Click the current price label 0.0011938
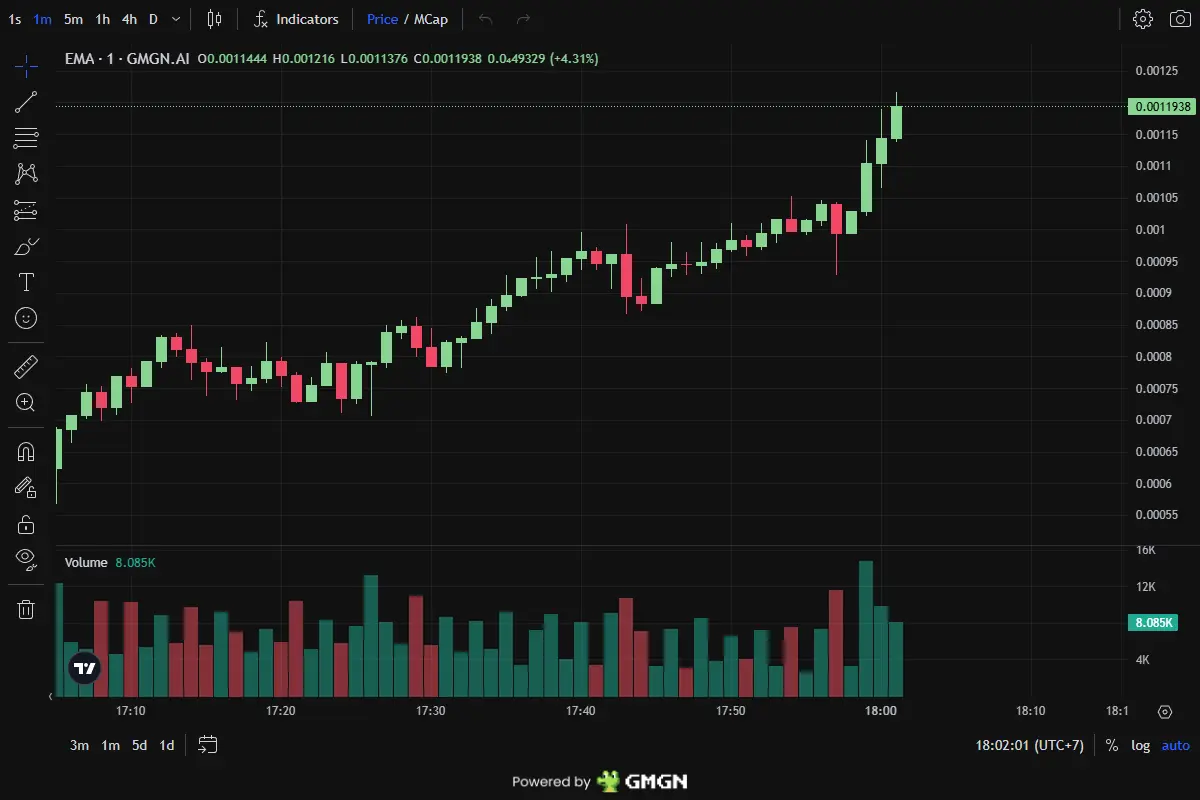1200x800 pixels. click(1161, 106)
